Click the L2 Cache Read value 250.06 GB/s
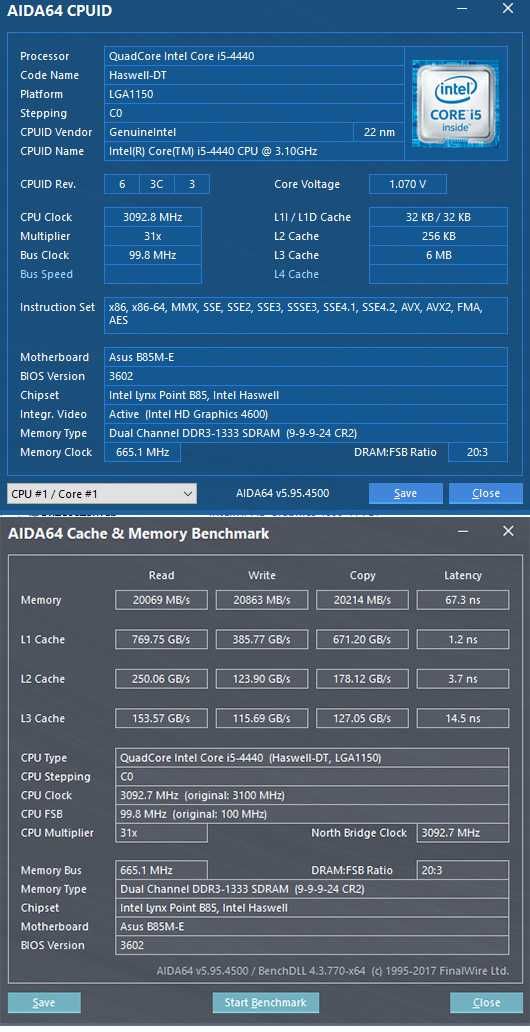 tap(161, 679)
